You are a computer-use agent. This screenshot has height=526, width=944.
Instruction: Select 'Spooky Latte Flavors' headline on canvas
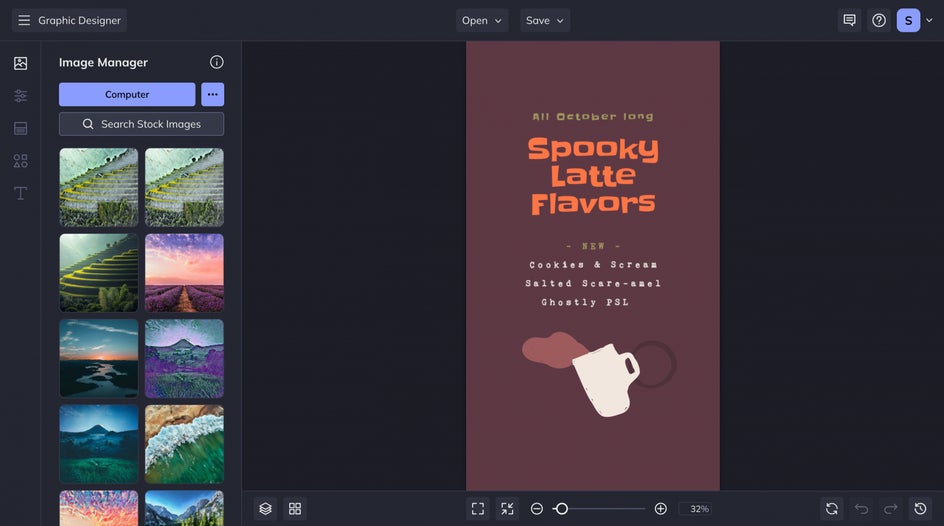tap(593, 176)
